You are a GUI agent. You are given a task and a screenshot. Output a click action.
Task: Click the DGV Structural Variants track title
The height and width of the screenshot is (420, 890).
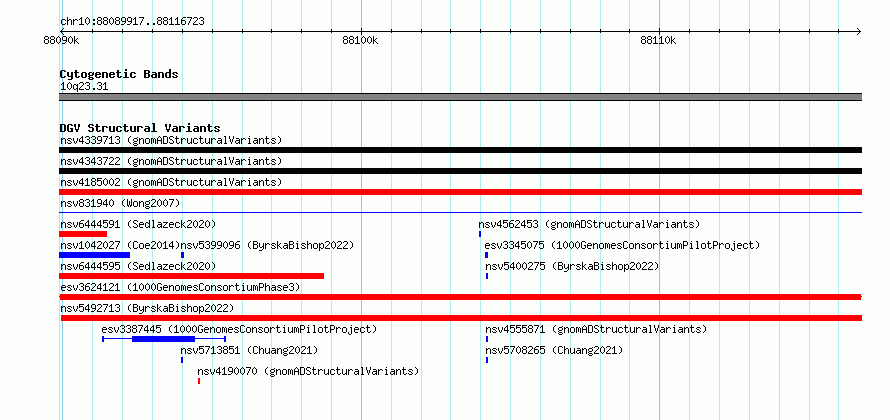point(140,128)
